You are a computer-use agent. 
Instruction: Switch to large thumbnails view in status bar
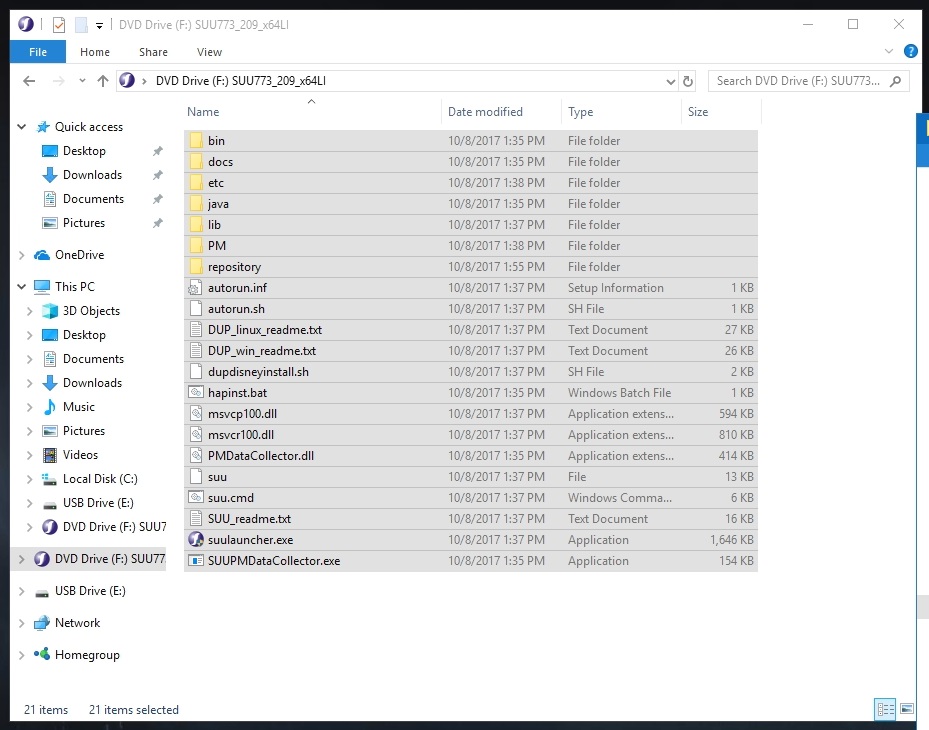906,709
